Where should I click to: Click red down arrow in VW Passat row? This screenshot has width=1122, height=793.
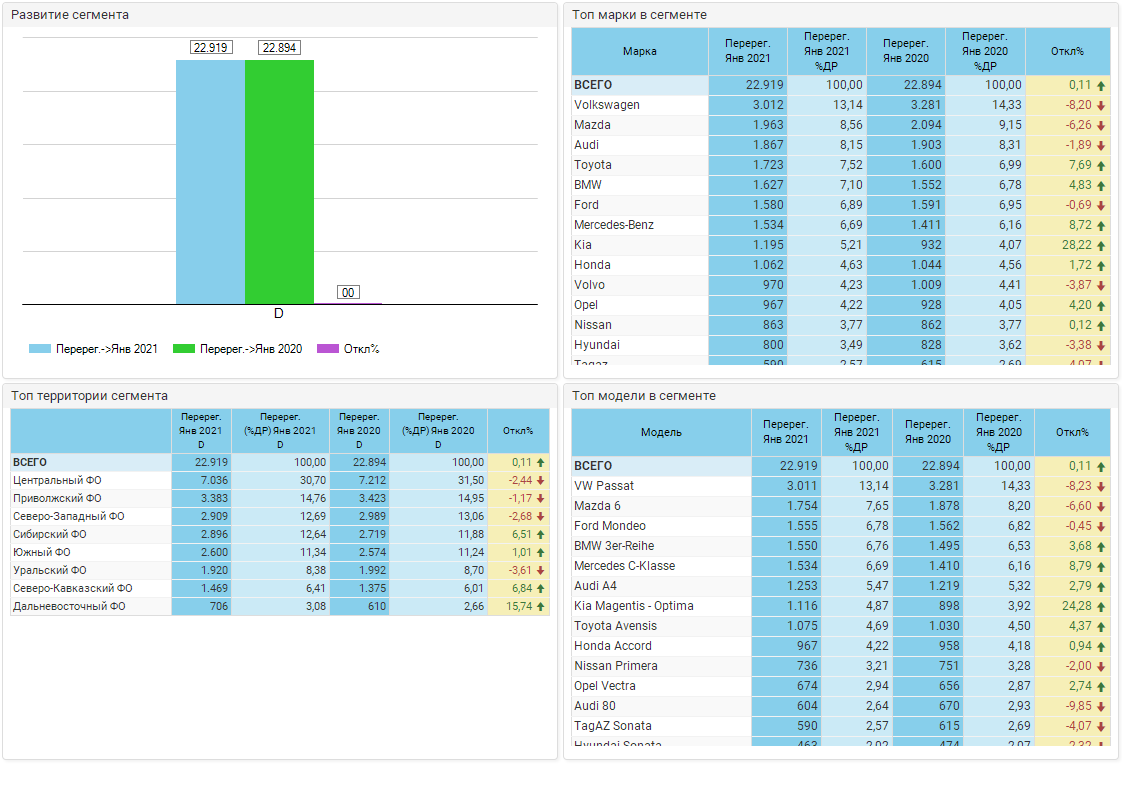pyautogui.click(x=1101, y=486)
